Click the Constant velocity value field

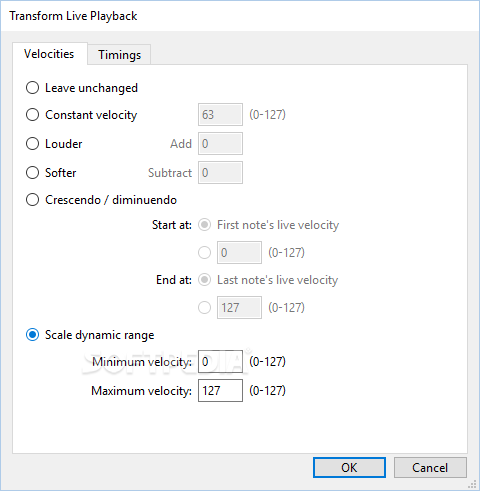coord(220,115)
